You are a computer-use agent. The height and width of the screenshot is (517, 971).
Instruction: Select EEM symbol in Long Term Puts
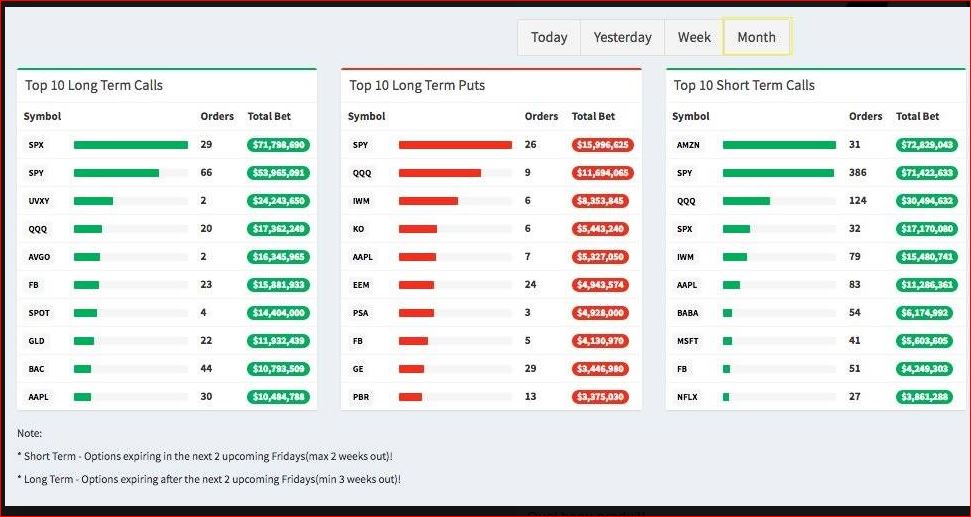pos(361,285)
